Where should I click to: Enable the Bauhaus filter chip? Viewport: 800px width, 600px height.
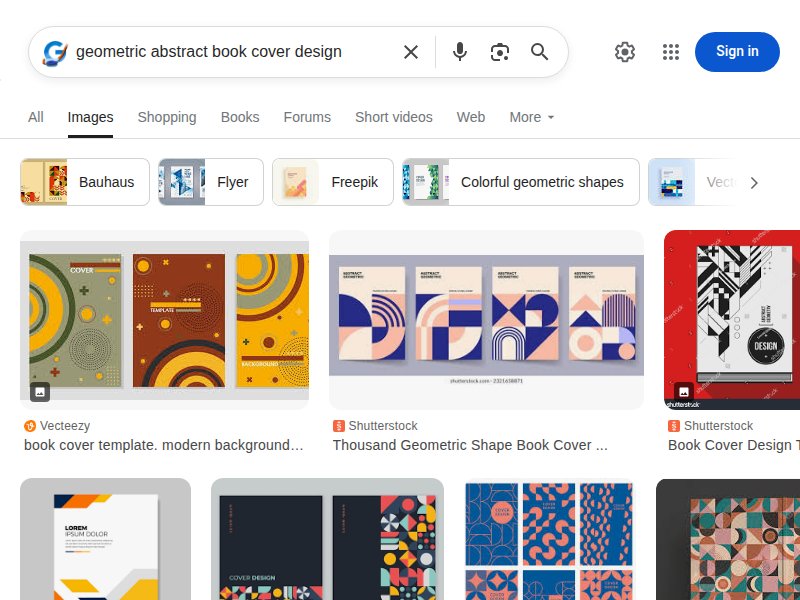pyautogui.click(x=84, y=182)
